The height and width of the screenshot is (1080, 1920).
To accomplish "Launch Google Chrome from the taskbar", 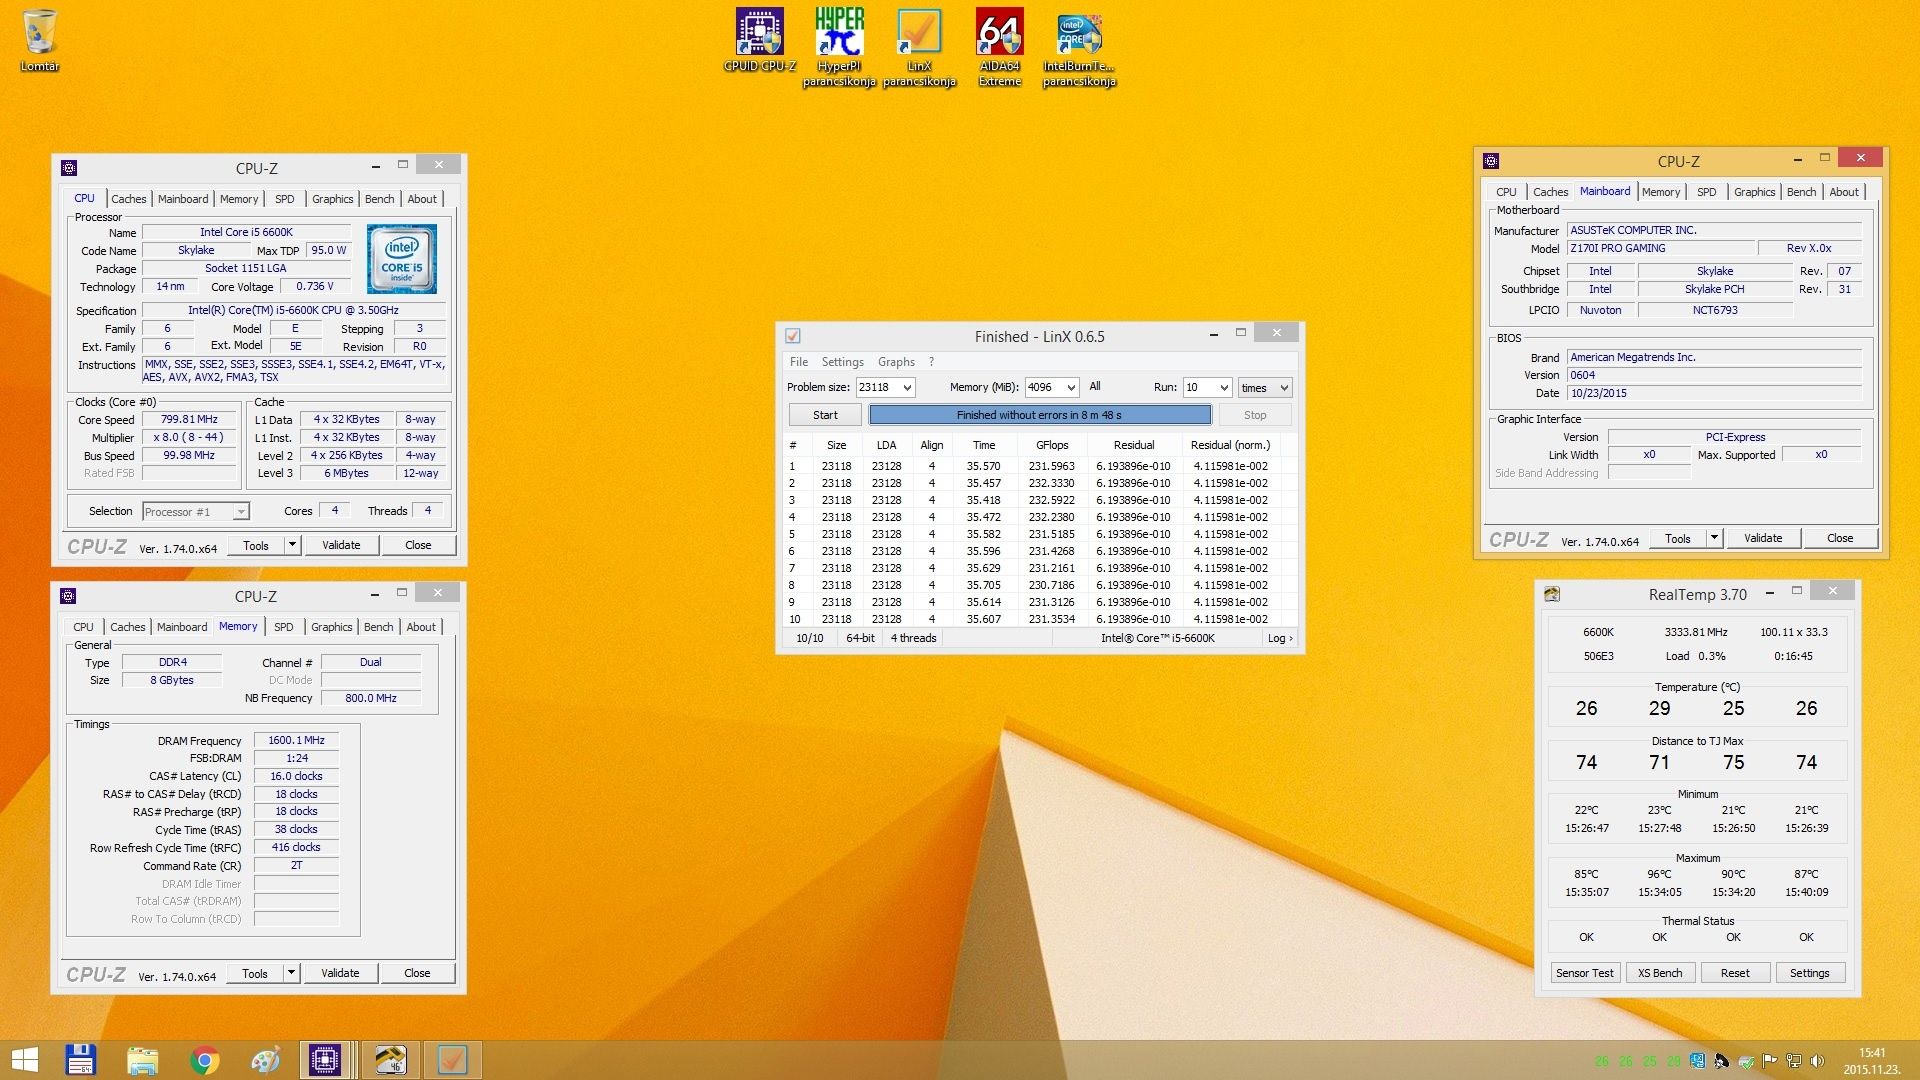I will click(204, 1060).
